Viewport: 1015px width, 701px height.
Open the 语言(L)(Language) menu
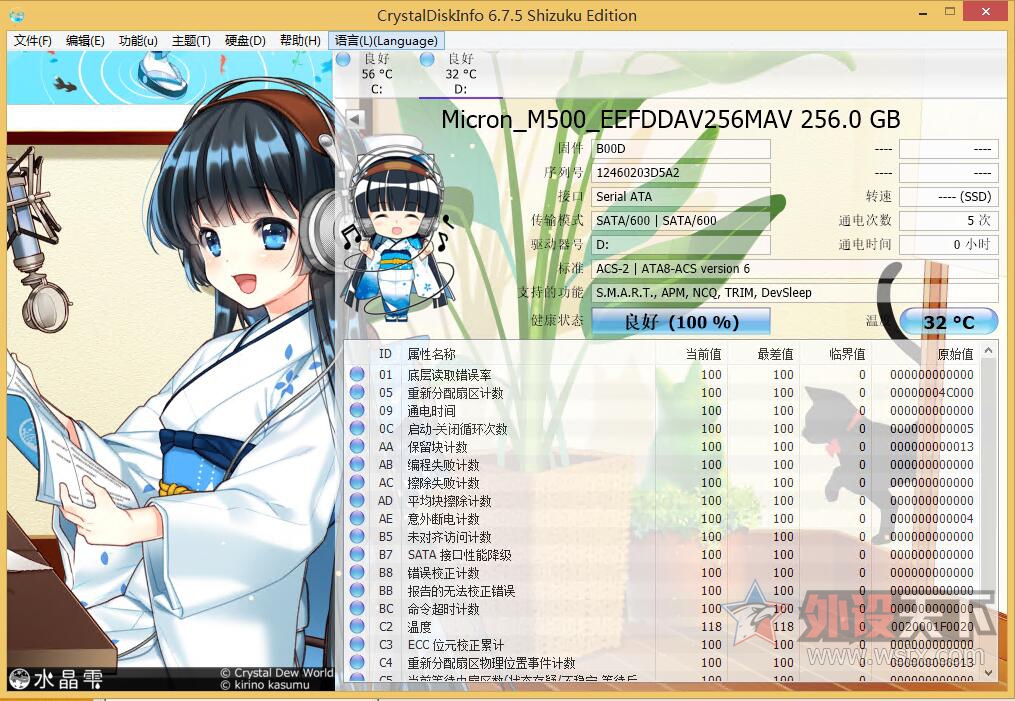[386, 41]
